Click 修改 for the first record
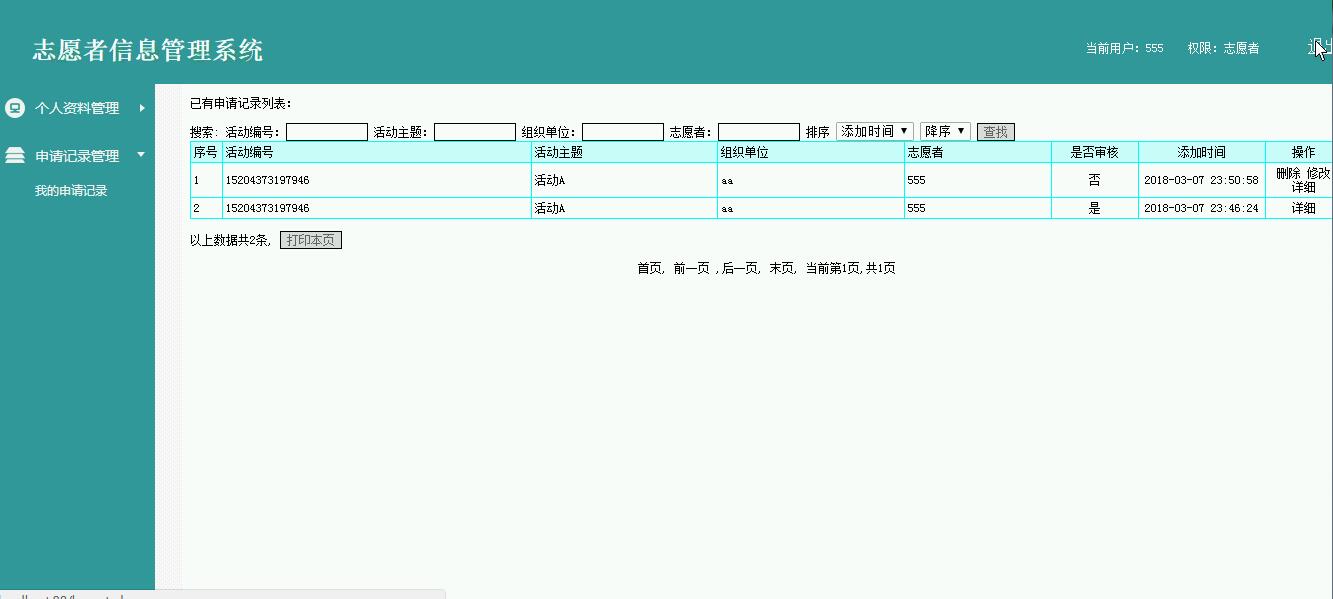Viewport: 1333px width, 599px height. coord(1318,173)
